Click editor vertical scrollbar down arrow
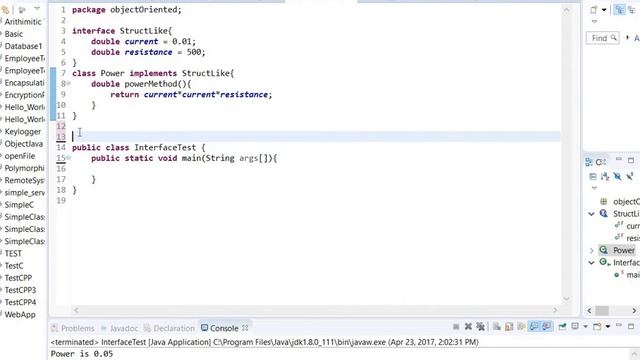The width and height of the screenshot is (640, 360). [x=566, y=299]
